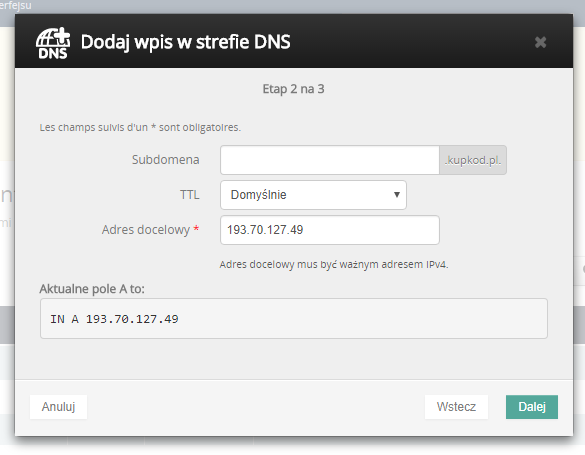Click the "Dodaj wpis w strefie DNS" title
This screenshot has height=455, width=585.
(x=185, y=42)
